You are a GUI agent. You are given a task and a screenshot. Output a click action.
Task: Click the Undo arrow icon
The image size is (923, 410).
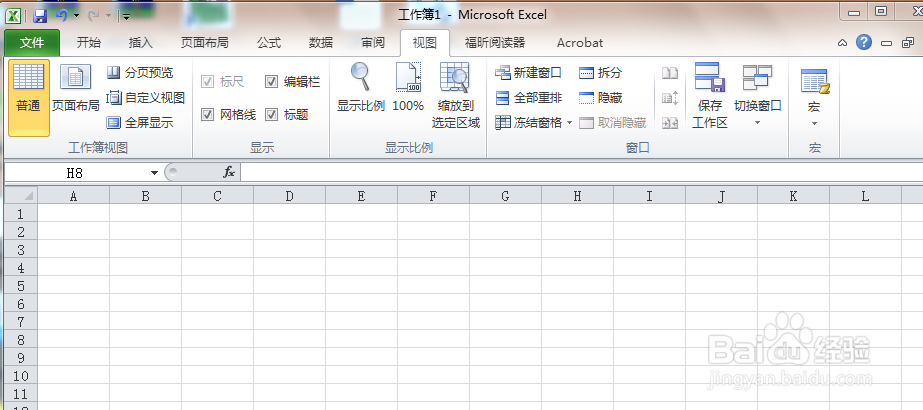pos(62,16)
